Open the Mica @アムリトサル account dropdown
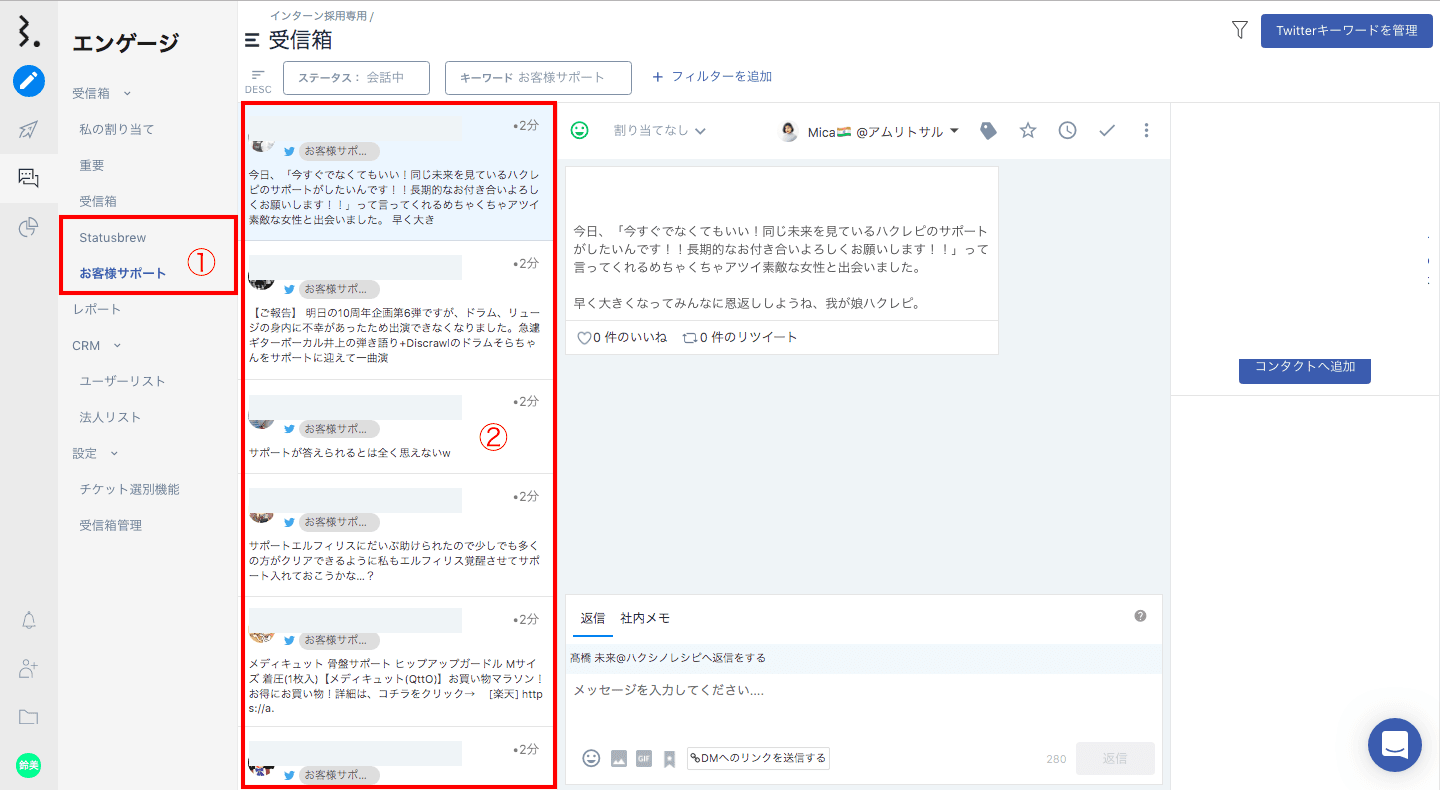1440x790 pixels. pos(870,132)
